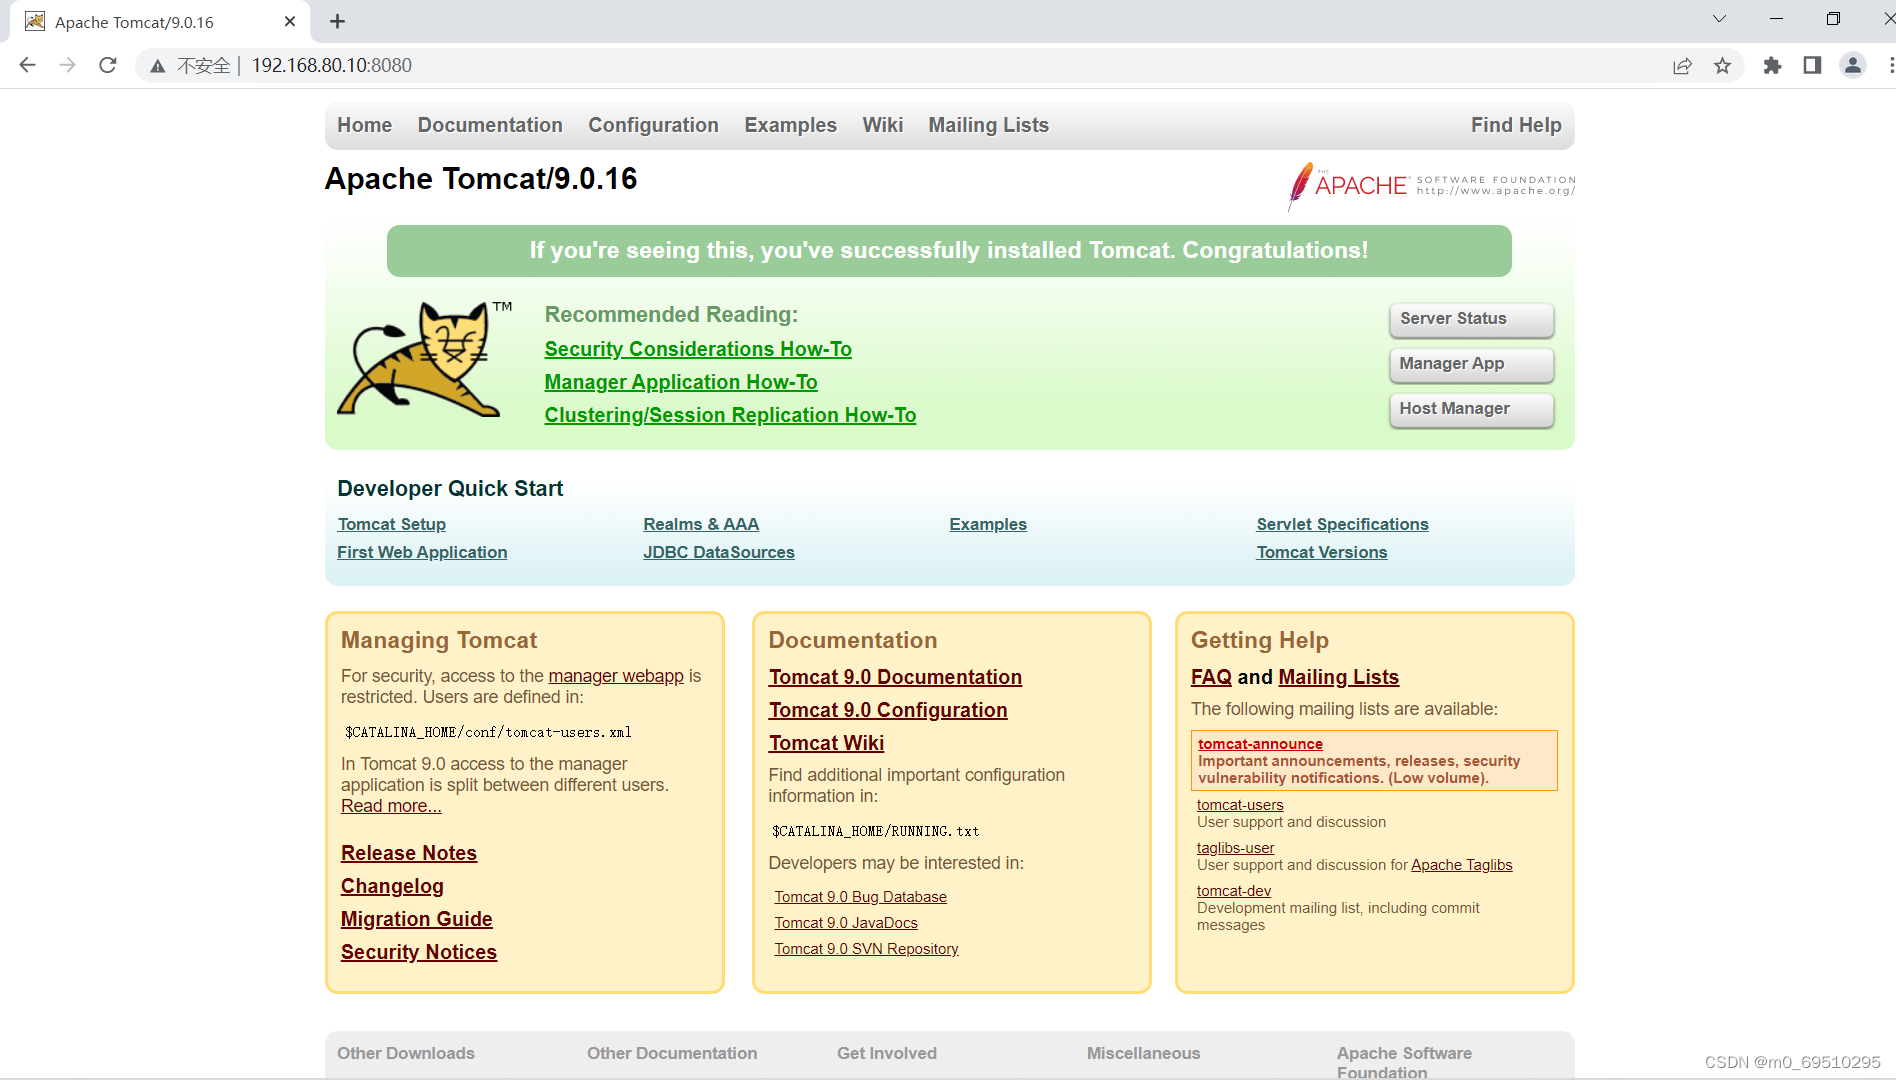
Task: Click the browser forward arrow
Action: (x=67, y=65)
